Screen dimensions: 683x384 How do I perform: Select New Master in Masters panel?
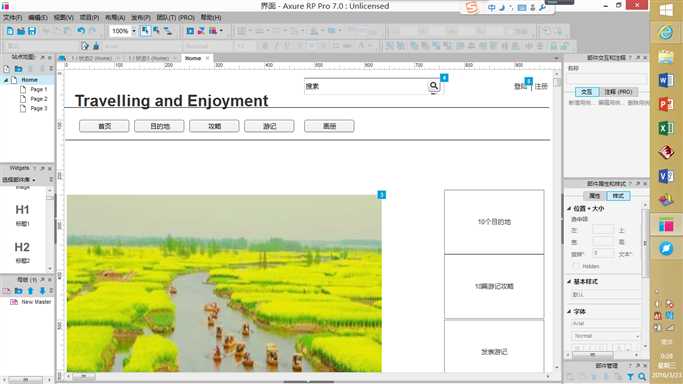[36, 302]
